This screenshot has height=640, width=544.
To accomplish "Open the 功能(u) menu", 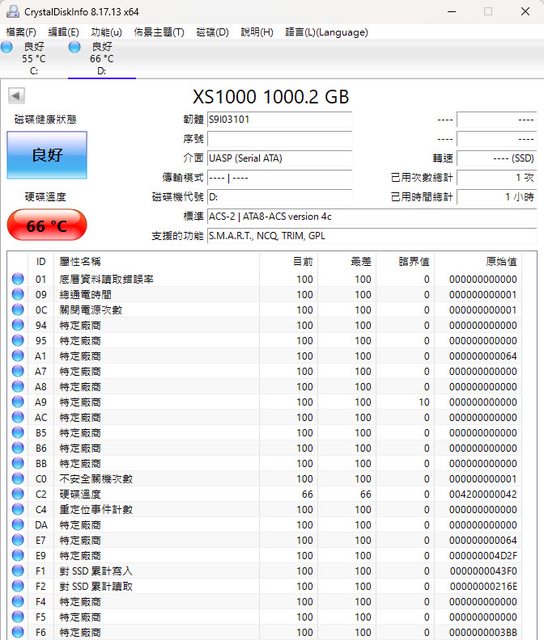I will [x=106, y=32].
